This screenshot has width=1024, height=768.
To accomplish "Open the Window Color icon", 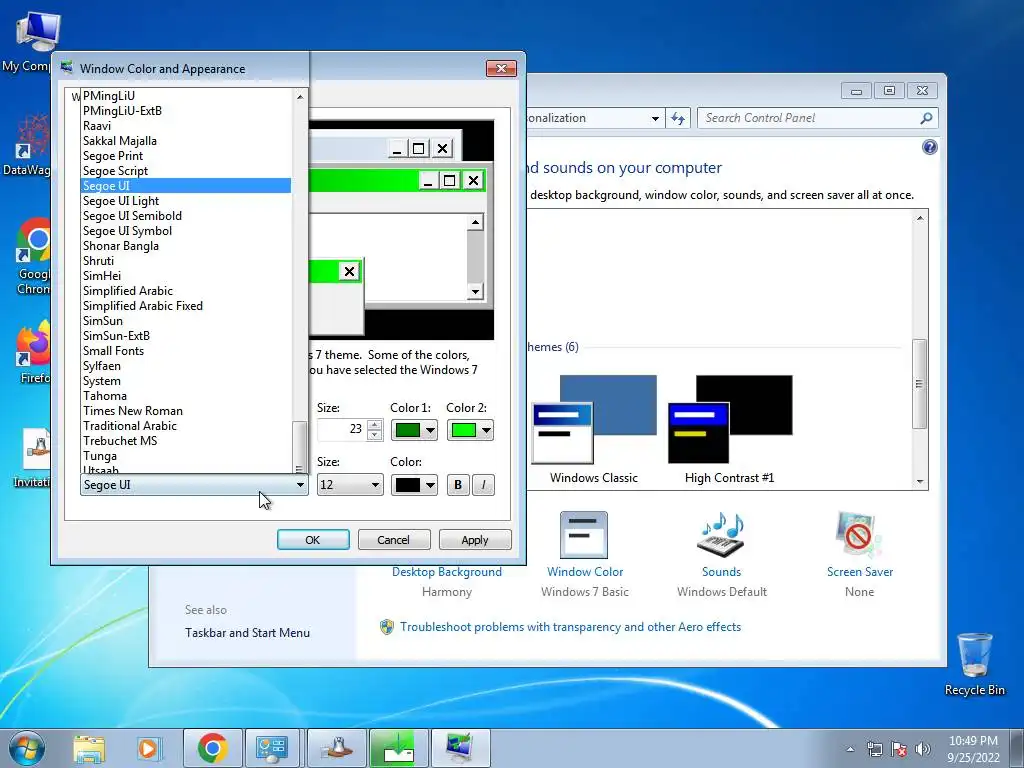I will pos(584,535).
